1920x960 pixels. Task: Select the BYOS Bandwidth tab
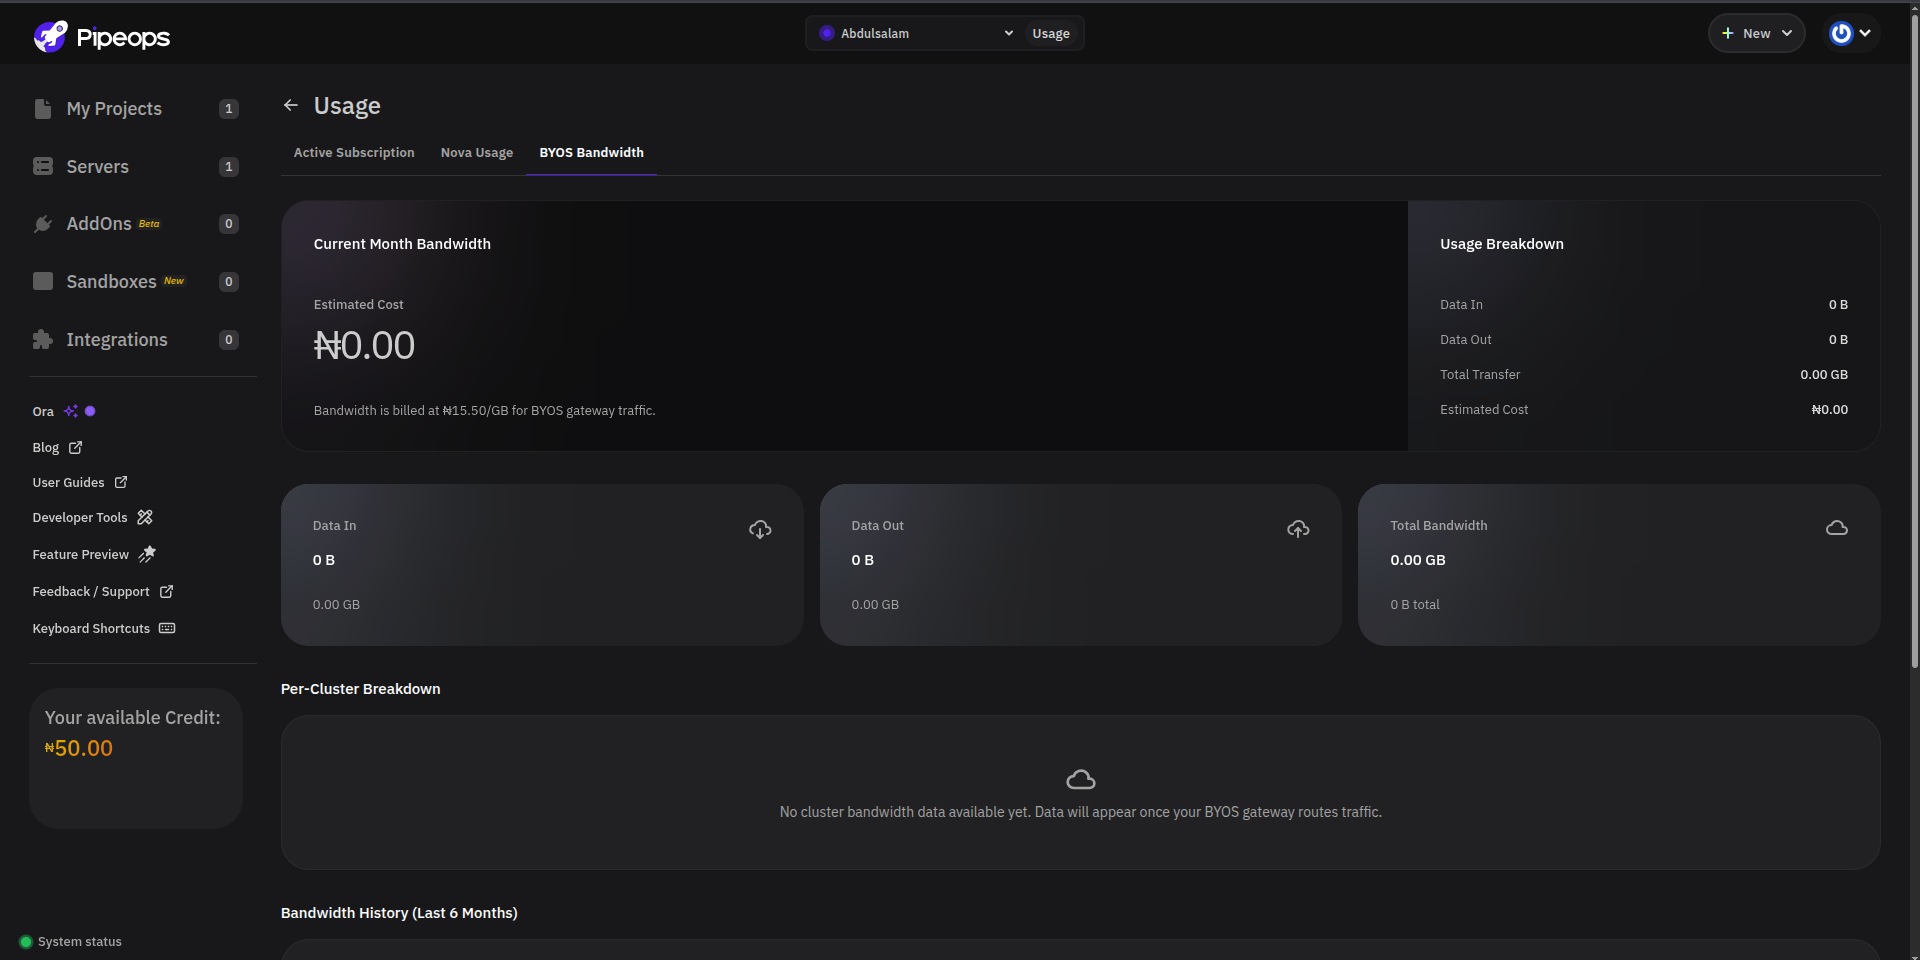click(592, 153)
